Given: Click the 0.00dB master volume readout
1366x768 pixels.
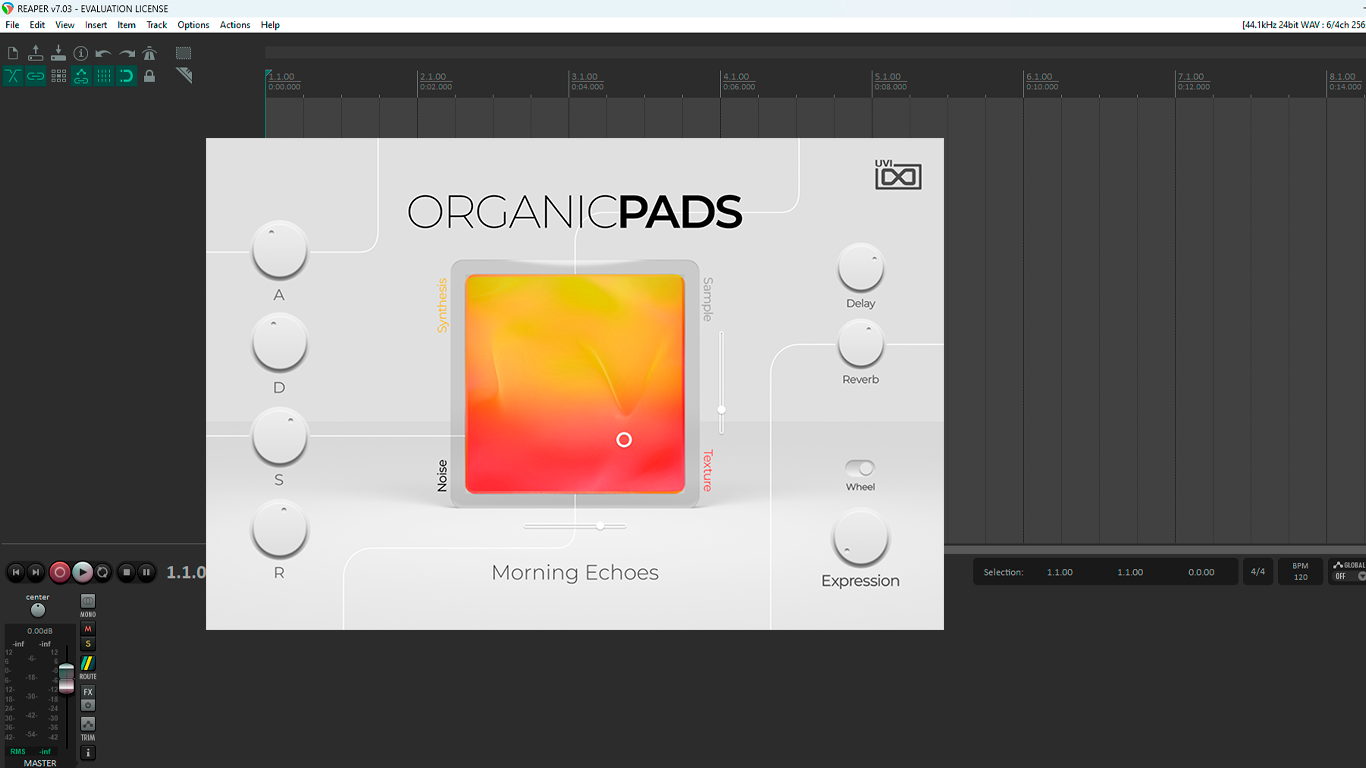Looking at the screenshot, I should point(40,631).
